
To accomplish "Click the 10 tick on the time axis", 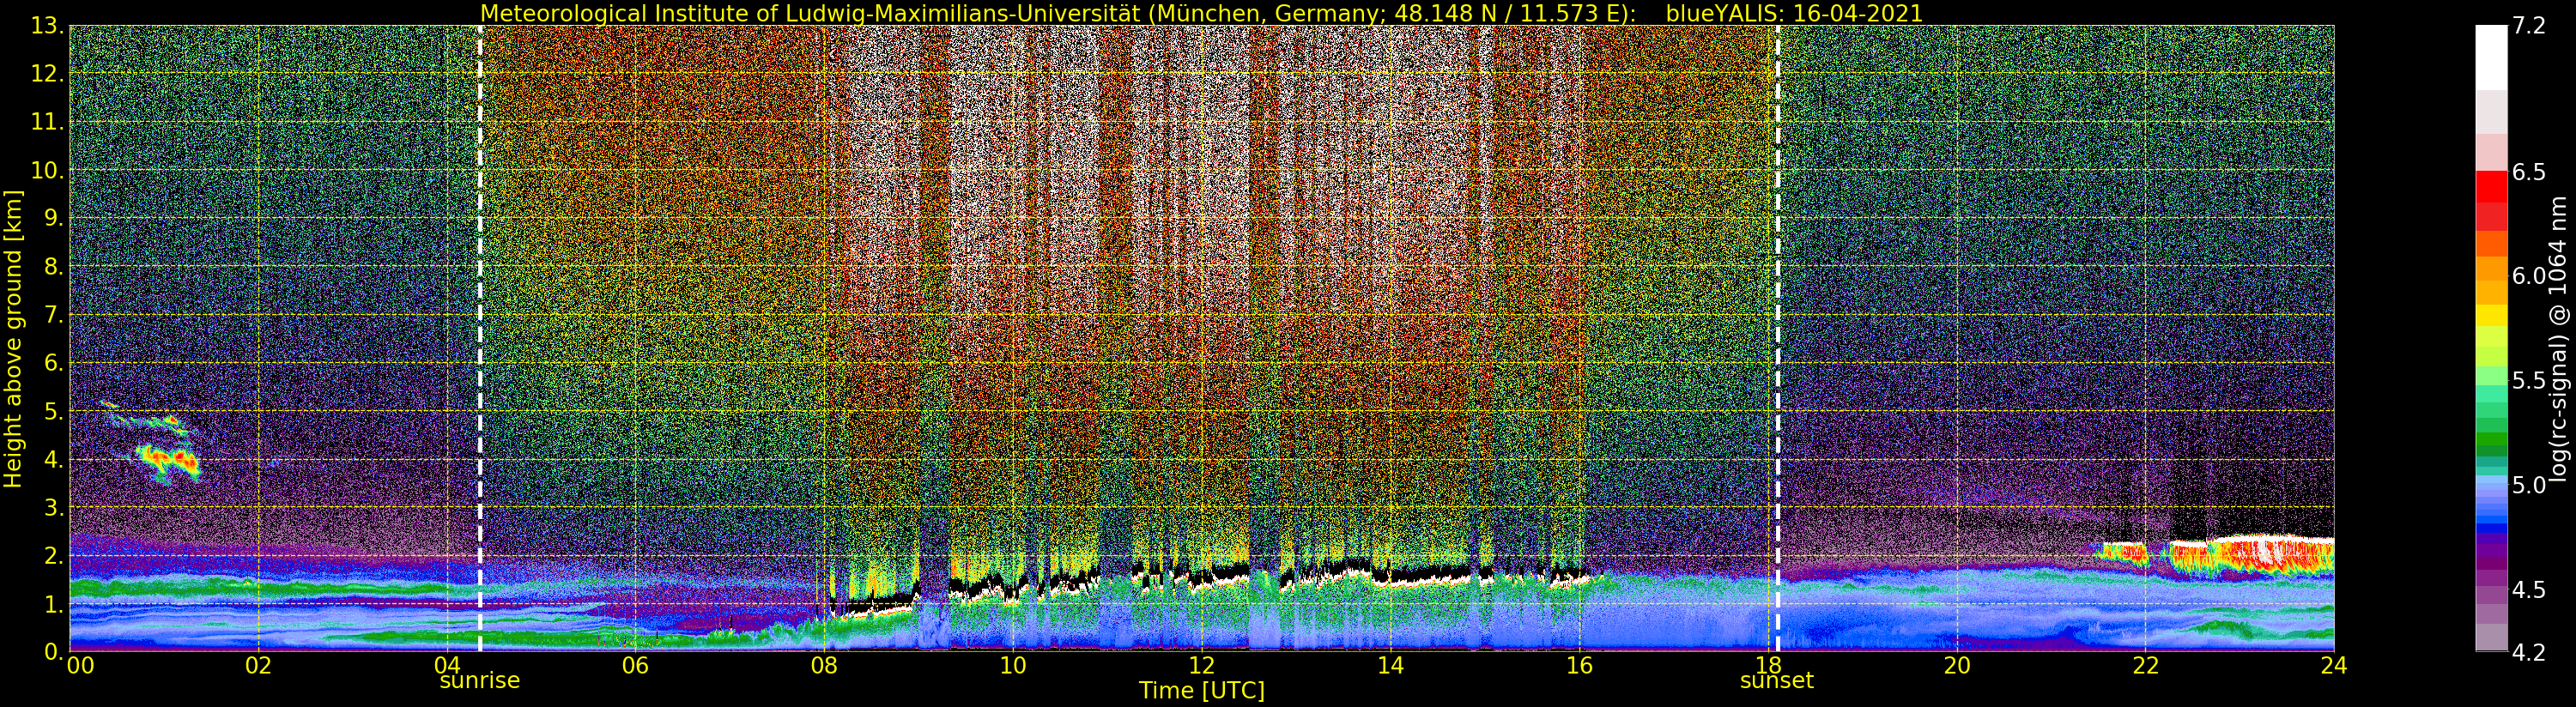I will tap(1012, 666).
